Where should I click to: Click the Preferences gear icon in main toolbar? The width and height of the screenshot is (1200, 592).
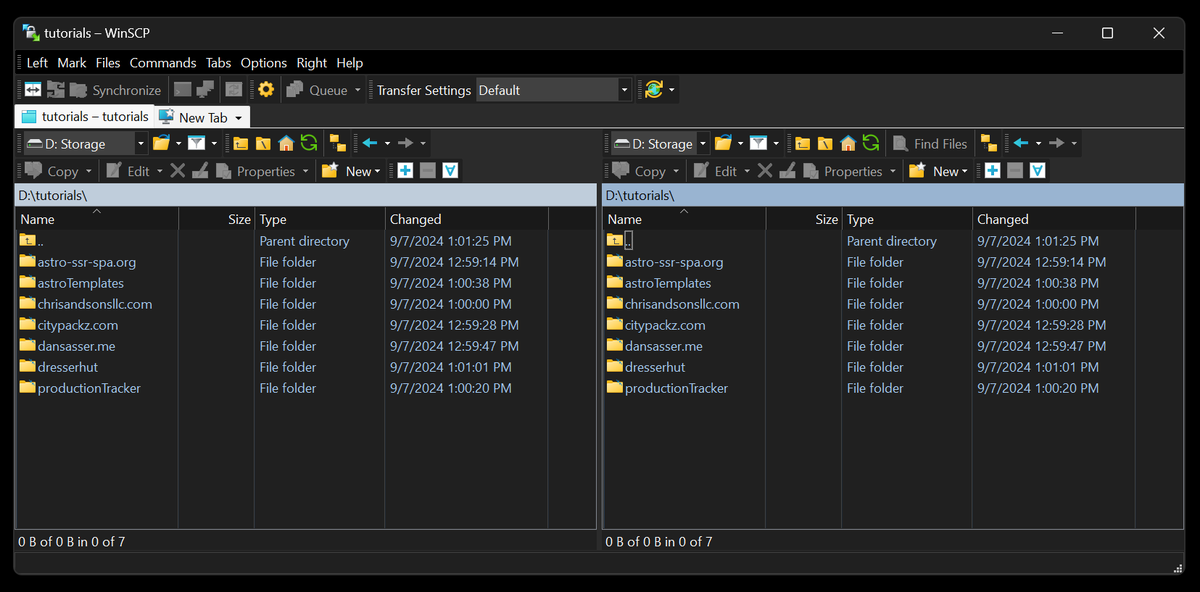pos(266,90)
